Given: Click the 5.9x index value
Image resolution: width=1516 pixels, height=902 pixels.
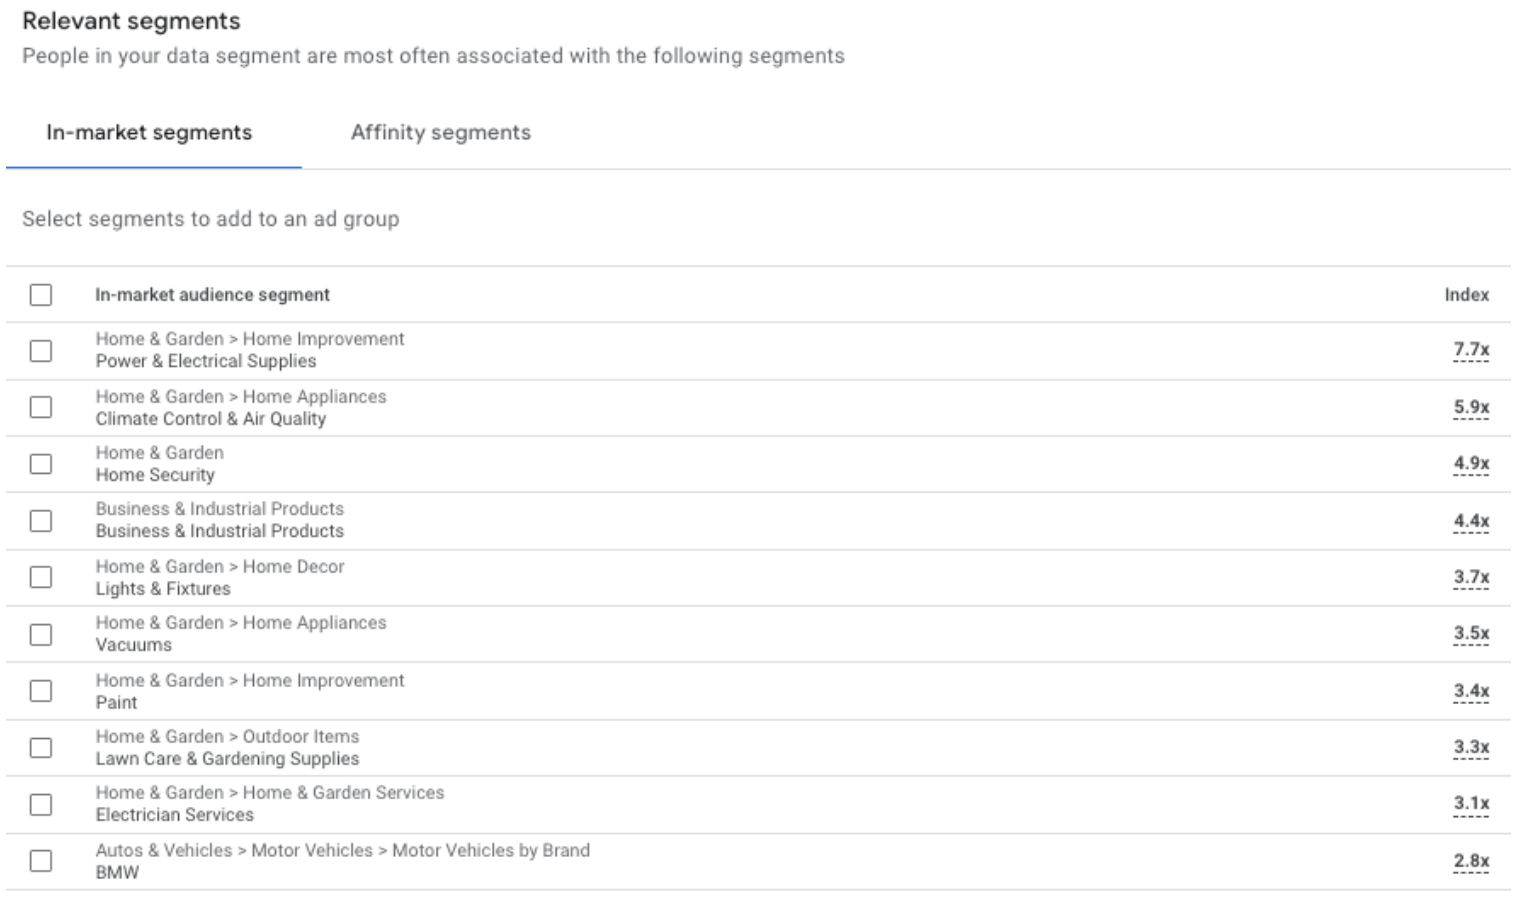Looking at the screenshot, I should (1471, 407).
